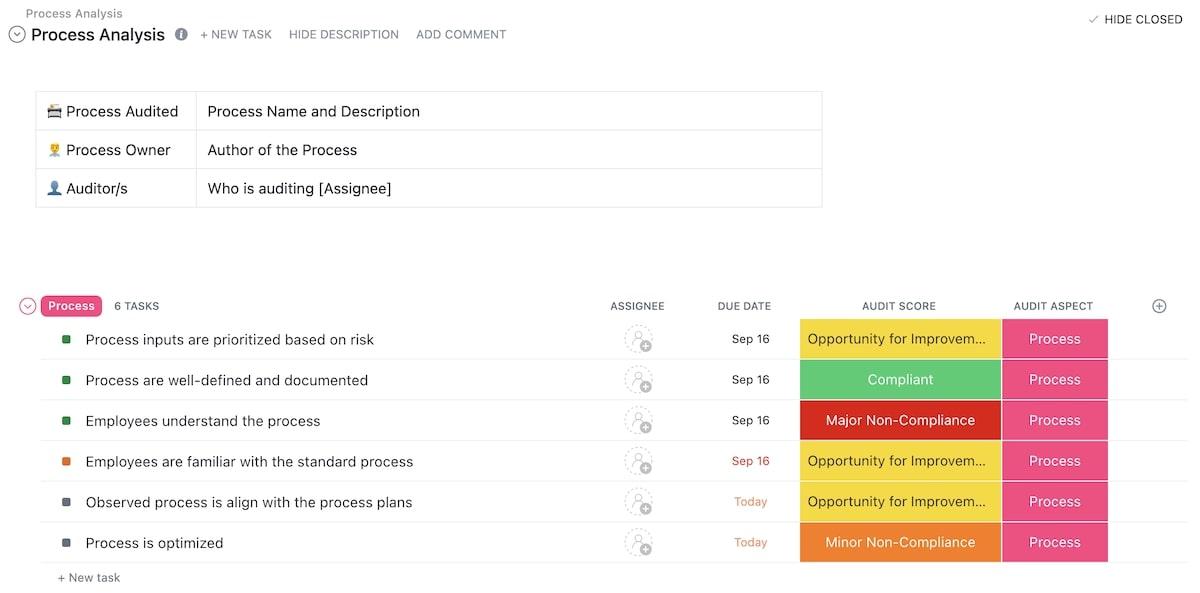Assign user to Process inputs are prioritized task
This screenshot has height=593, width=1200.
(x=638, y=339)
